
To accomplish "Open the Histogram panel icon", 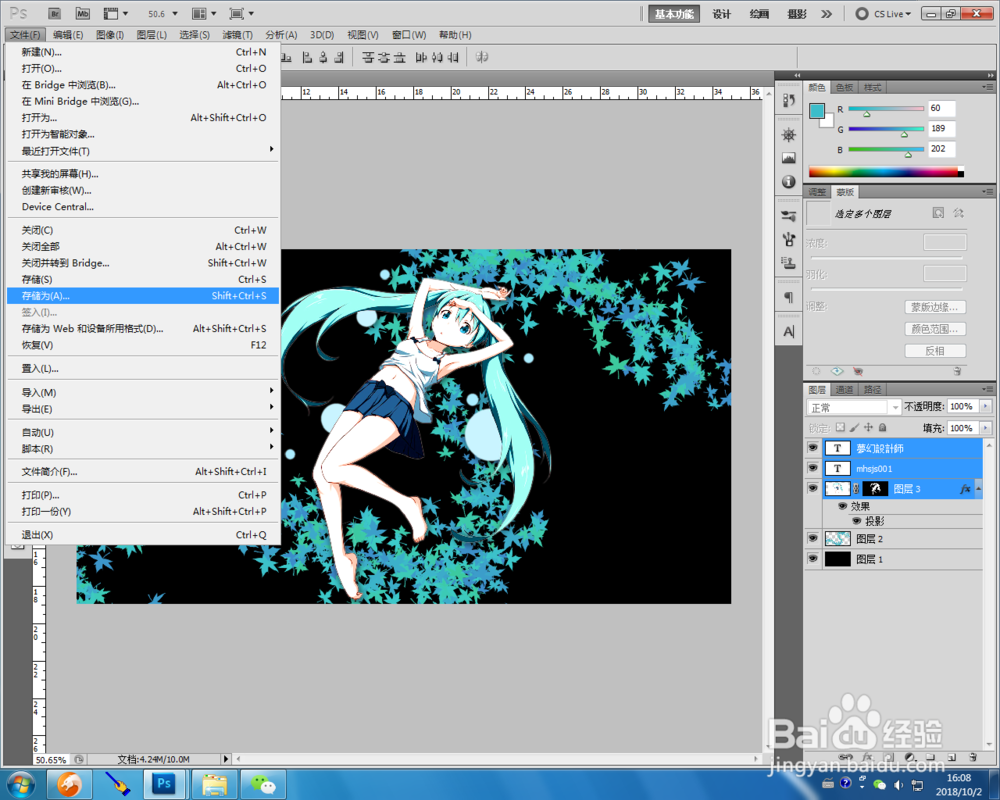I will coord(789,158).
